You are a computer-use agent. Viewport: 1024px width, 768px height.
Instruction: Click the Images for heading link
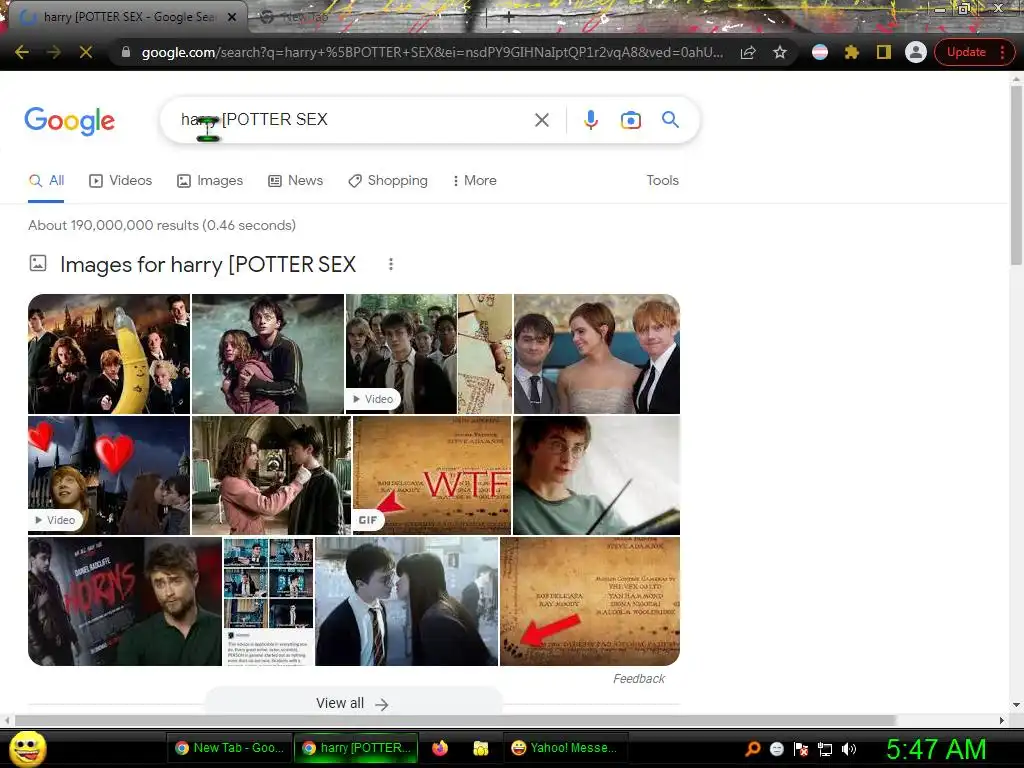point(208,264)
